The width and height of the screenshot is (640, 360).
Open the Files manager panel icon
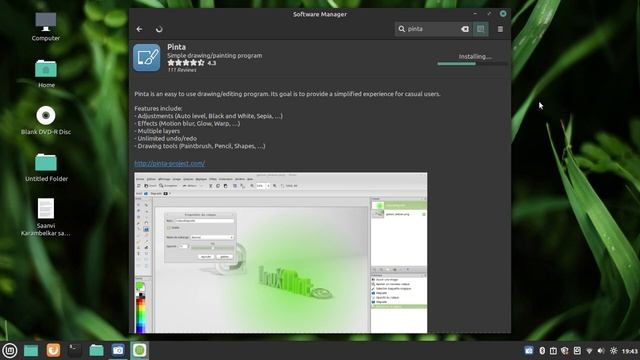(96, 350)
